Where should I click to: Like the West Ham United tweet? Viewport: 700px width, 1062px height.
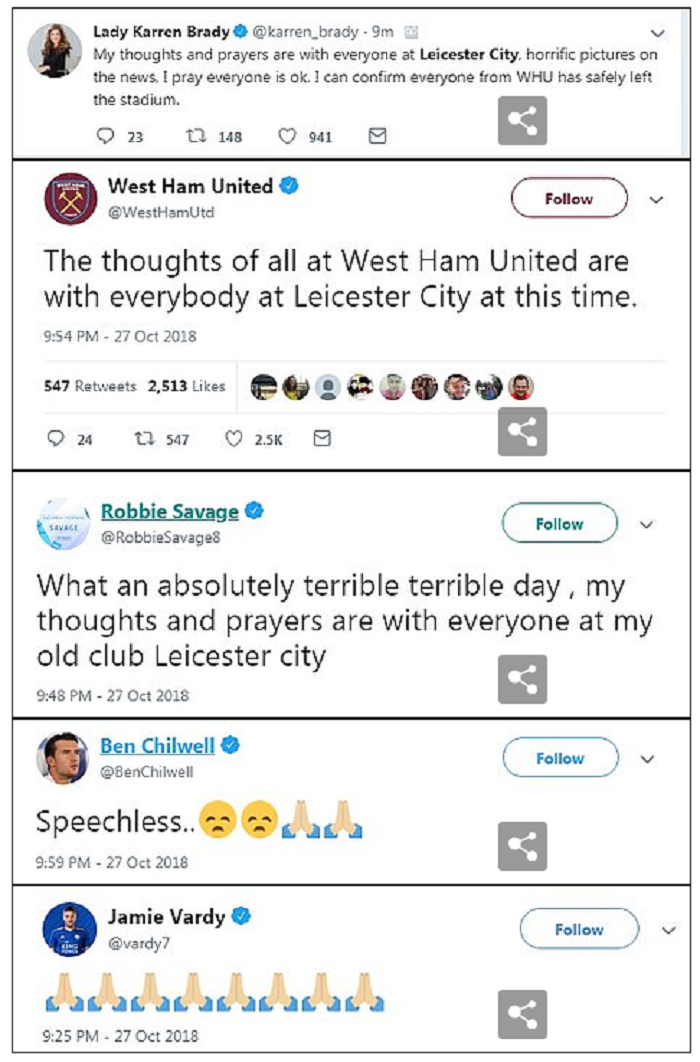[x=234, y=439]
